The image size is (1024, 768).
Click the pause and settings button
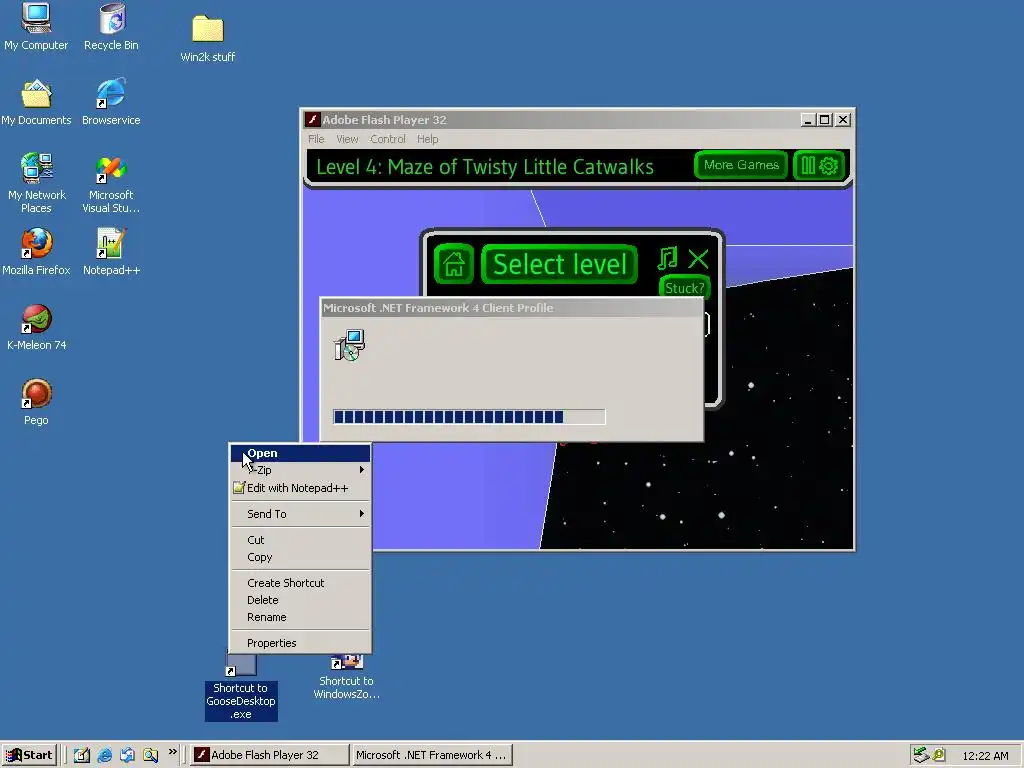pos(819,165)
